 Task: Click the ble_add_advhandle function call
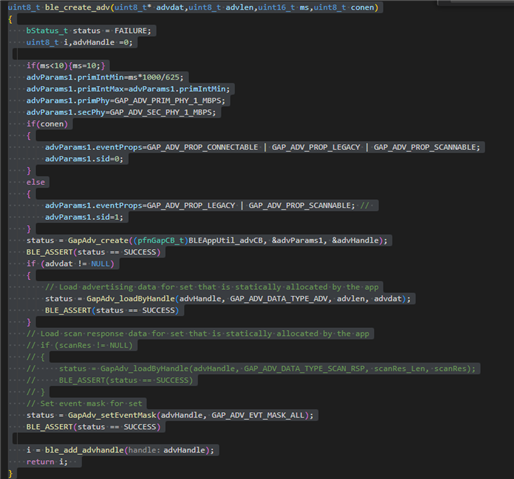coord(84,450)
